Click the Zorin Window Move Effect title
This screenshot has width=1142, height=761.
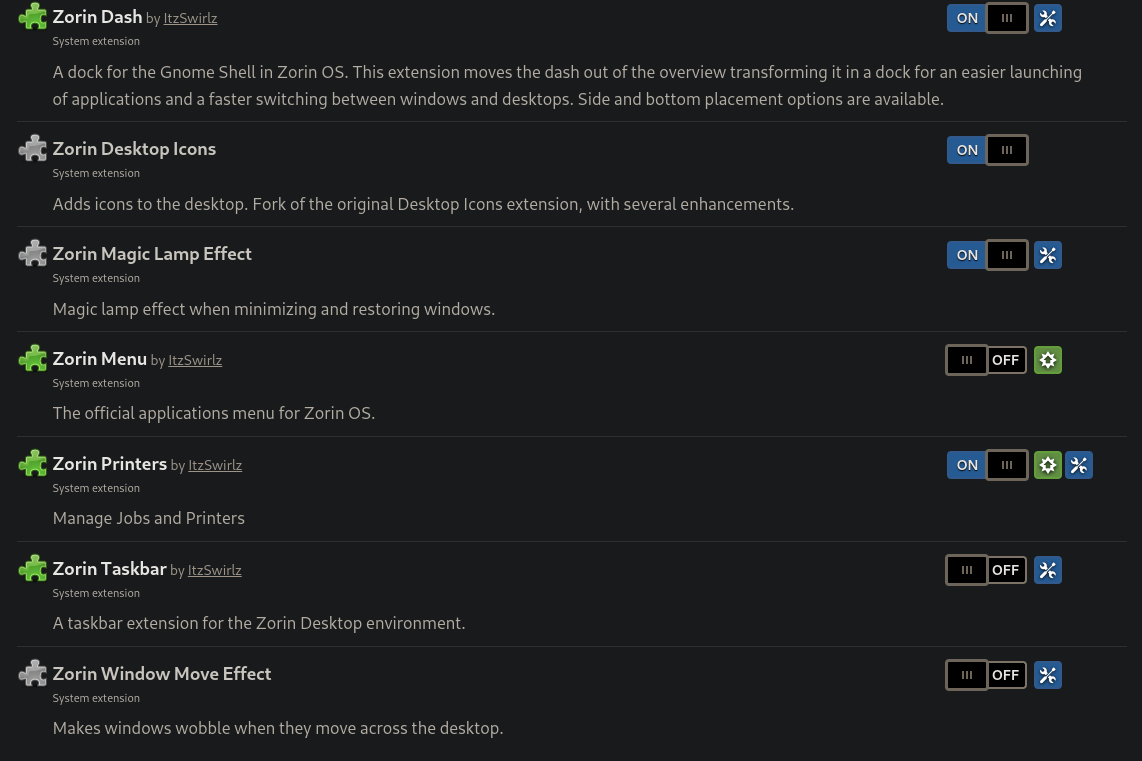pyautogui.click(x=162, y=674)
